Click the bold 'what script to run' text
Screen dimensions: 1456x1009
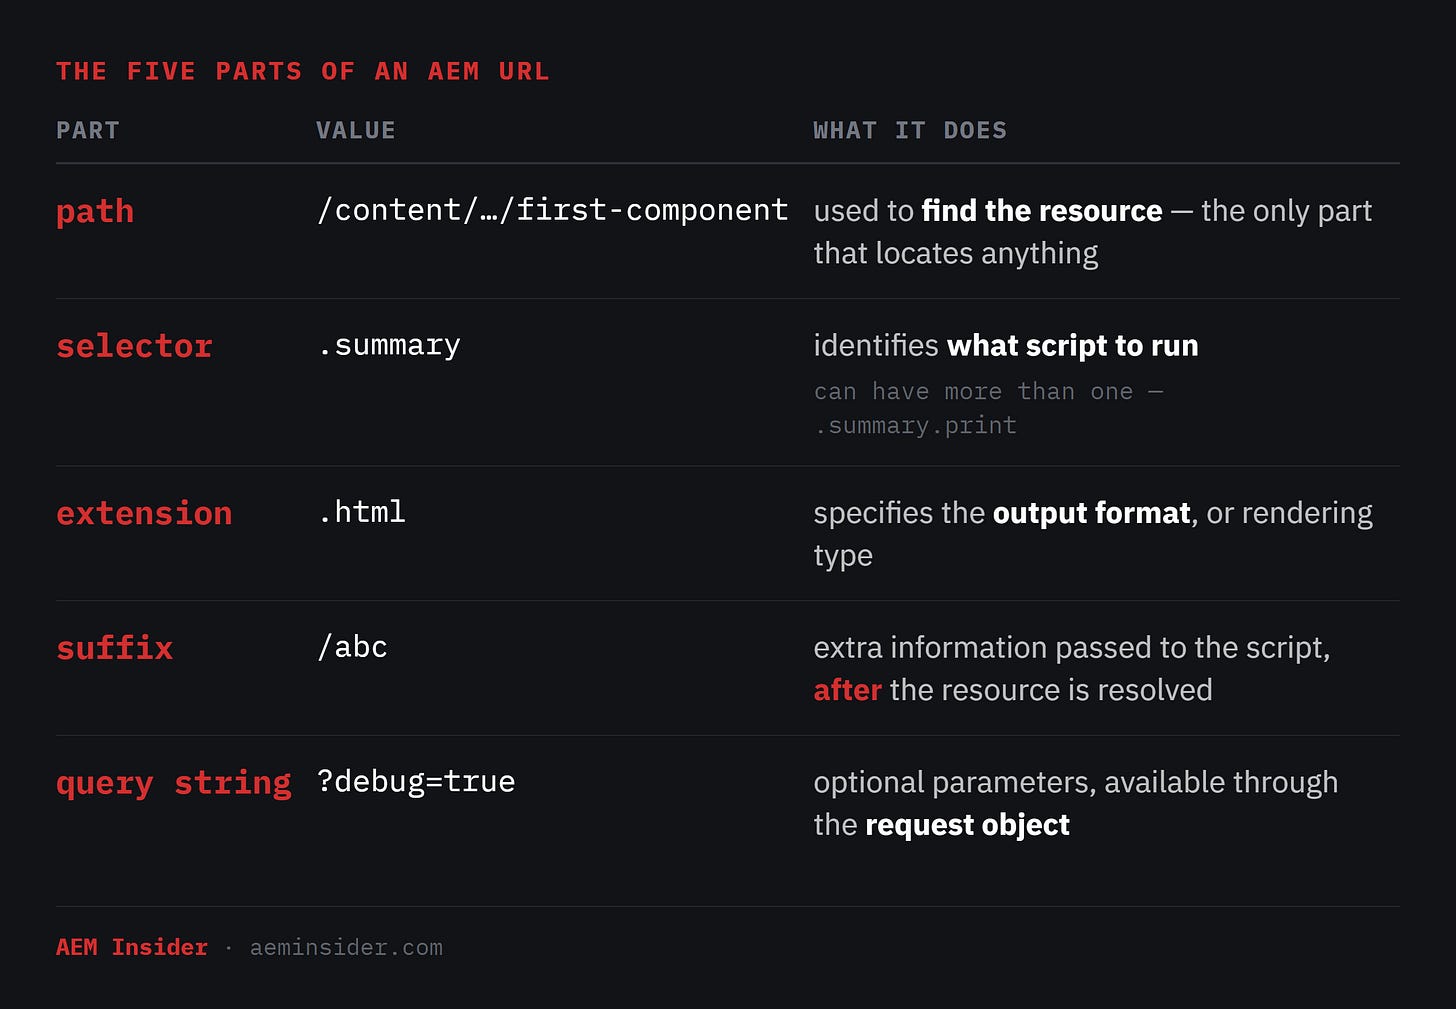pyautogui.click(x=1072, y=346)
